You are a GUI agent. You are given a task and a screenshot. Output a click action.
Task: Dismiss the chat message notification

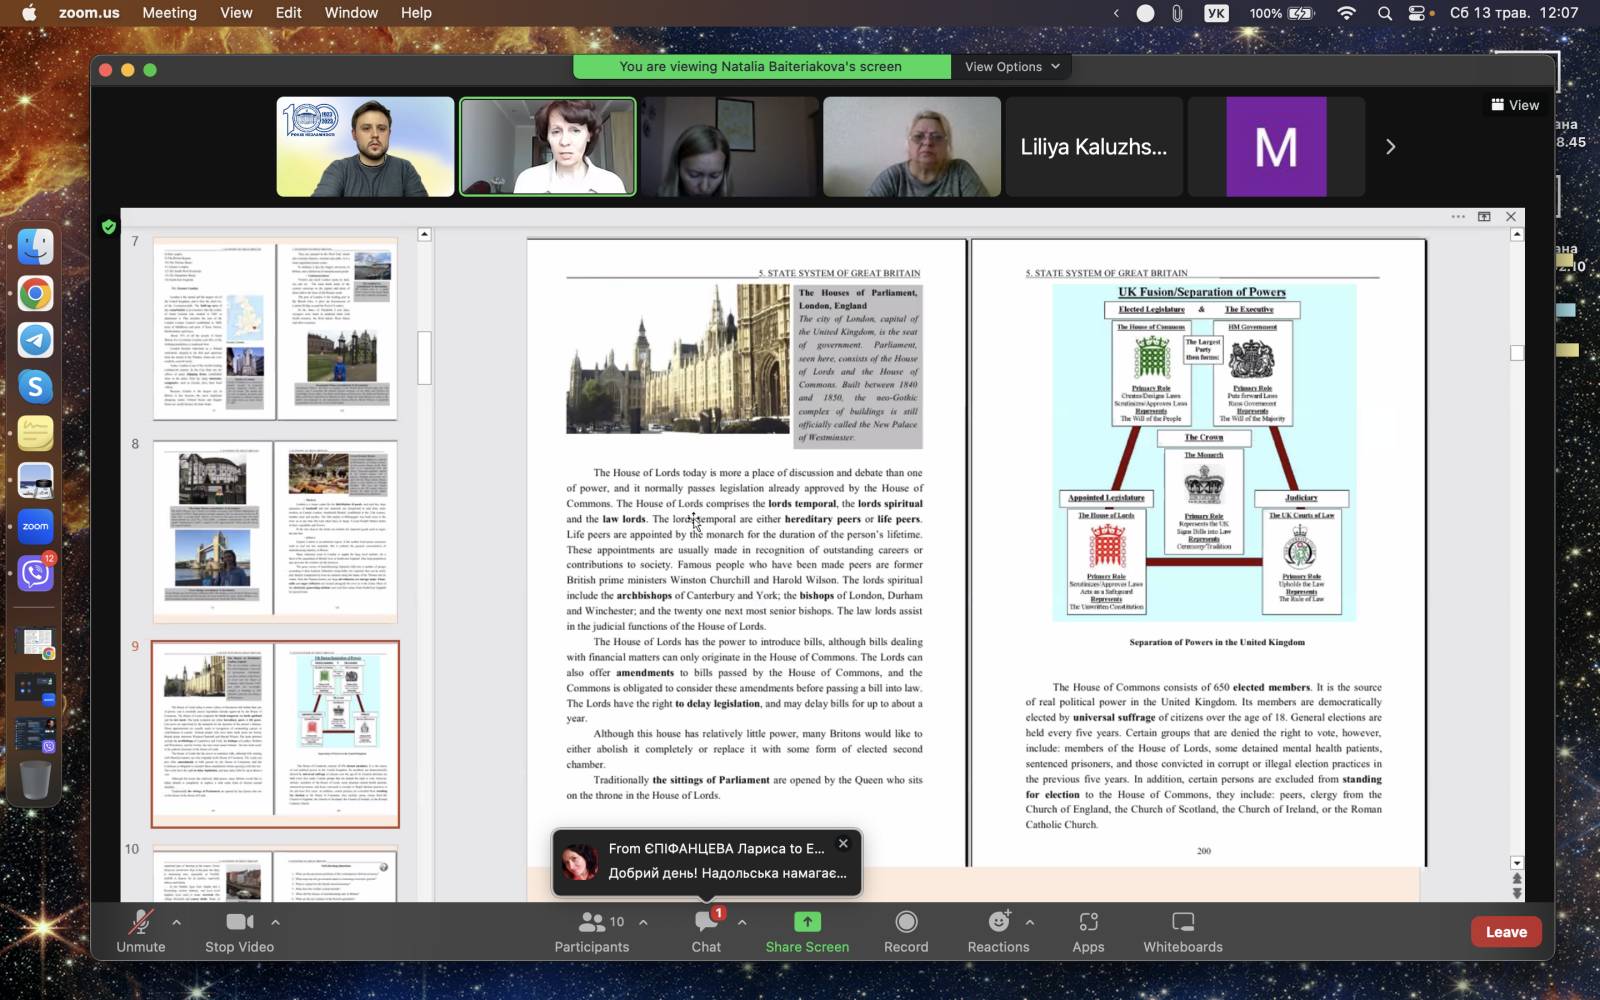point(843,844)
